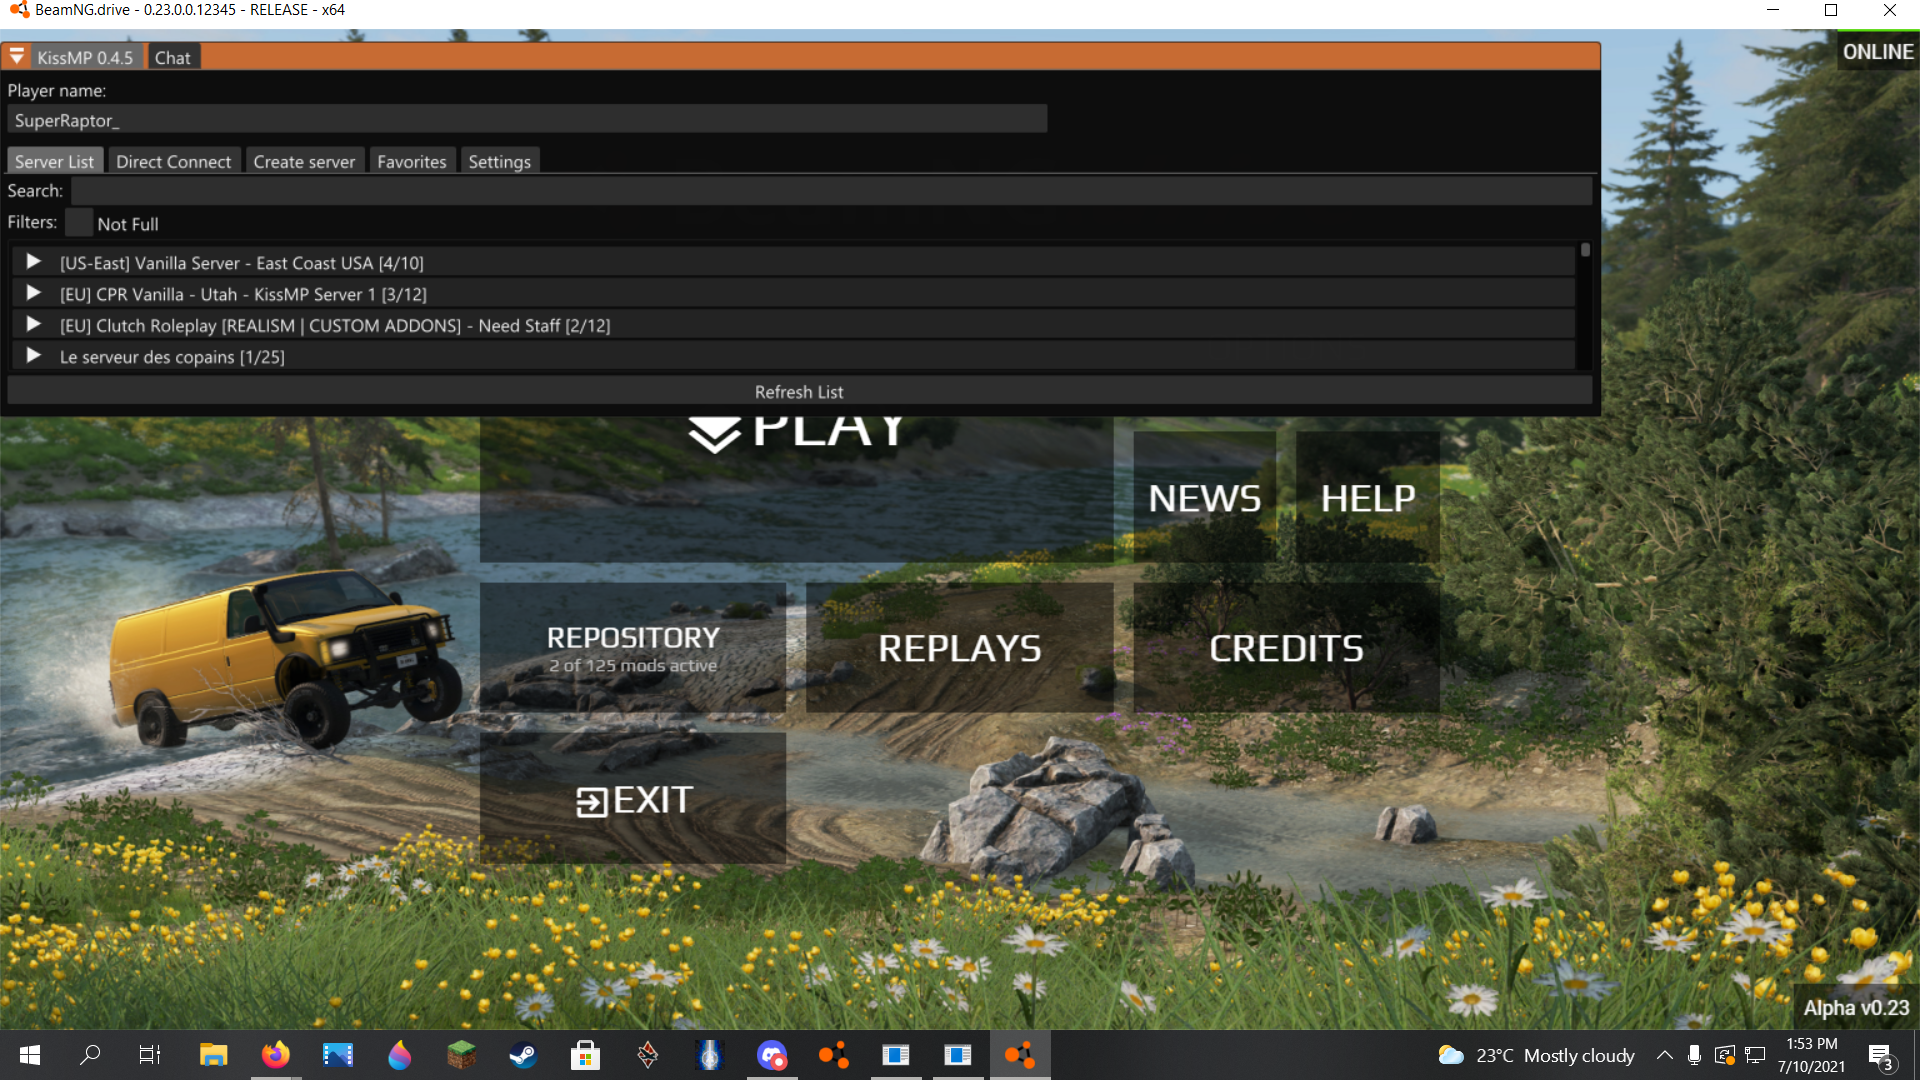The height and width of the screenshot is (1080, 1920).
Task: Open the notification center icon
Action: click(1881, 1056)
